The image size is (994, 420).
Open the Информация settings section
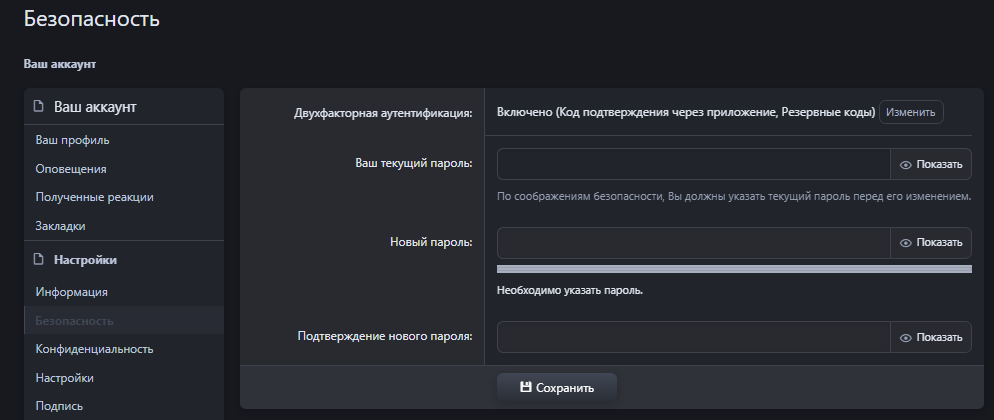click(x=71, y=292)
